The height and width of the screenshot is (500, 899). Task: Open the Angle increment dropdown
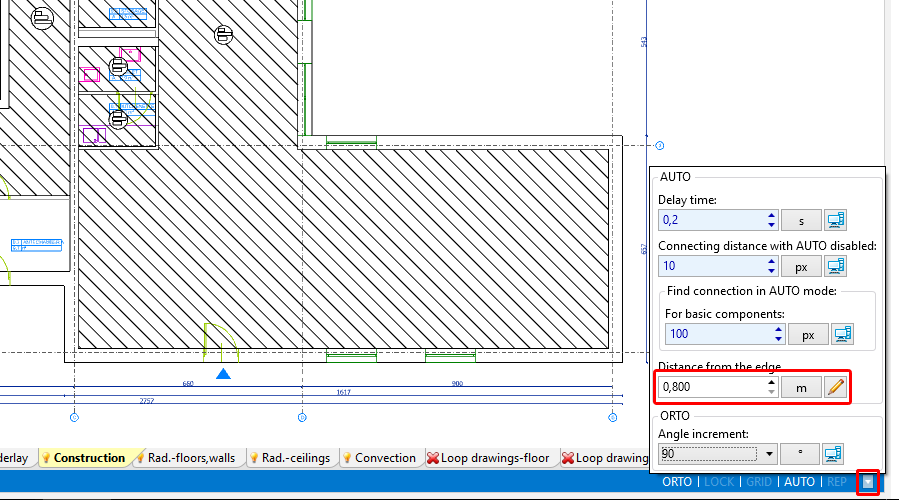coord(768,453)
